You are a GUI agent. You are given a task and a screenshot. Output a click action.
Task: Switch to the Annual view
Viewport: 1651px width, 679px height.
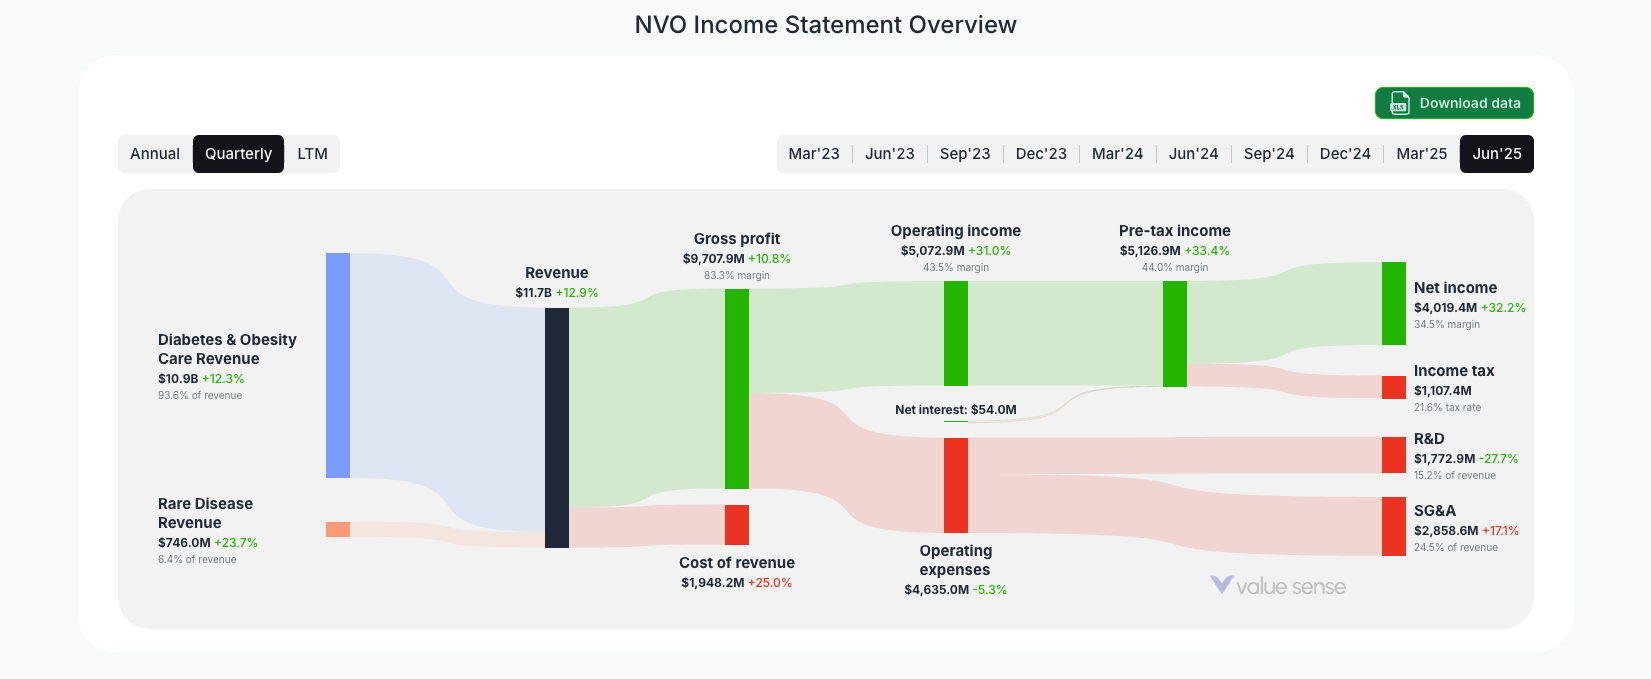[x=155, y=154]
